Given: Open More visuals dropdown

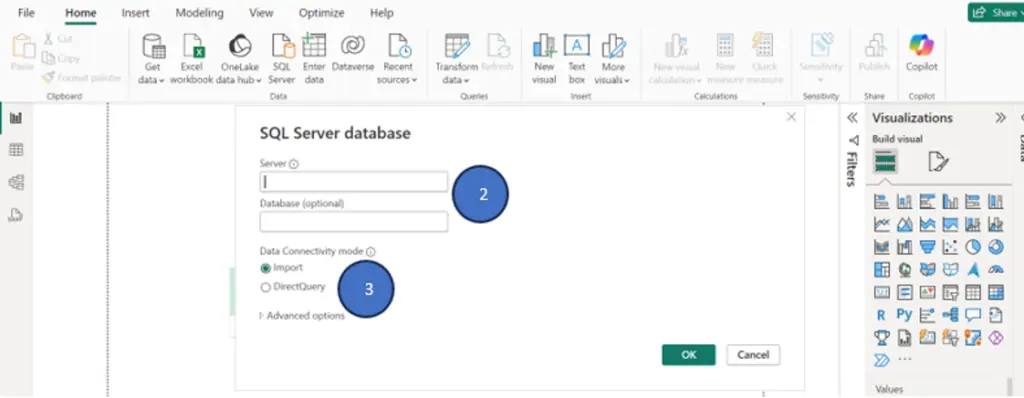Looking at the screenshot, I should coord(613,80).
